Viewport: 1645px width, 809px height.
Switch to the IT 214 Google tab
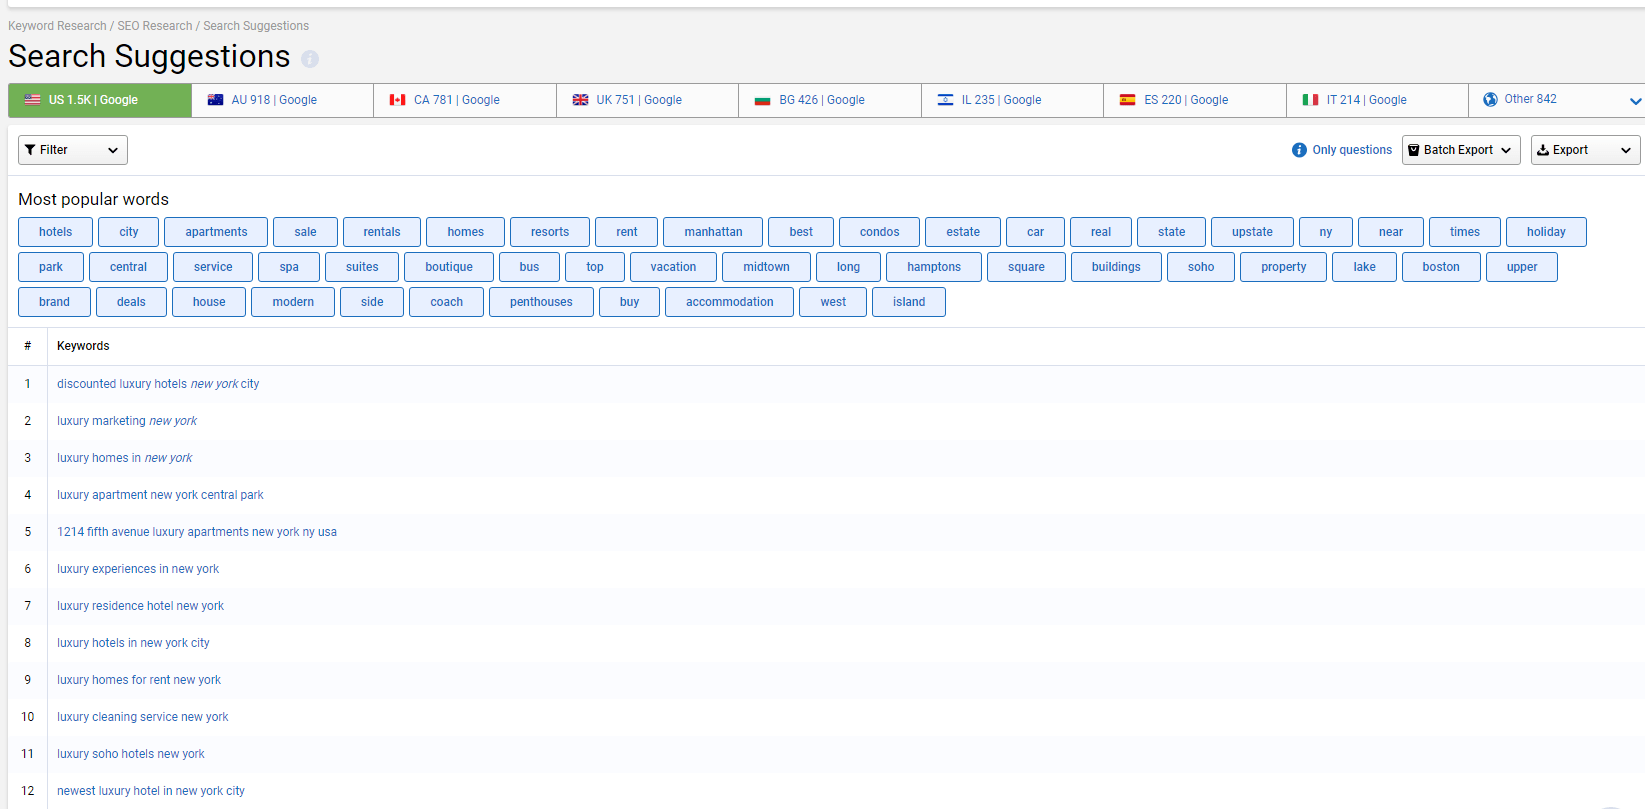pyautogui.click(x=1377, y=100)
